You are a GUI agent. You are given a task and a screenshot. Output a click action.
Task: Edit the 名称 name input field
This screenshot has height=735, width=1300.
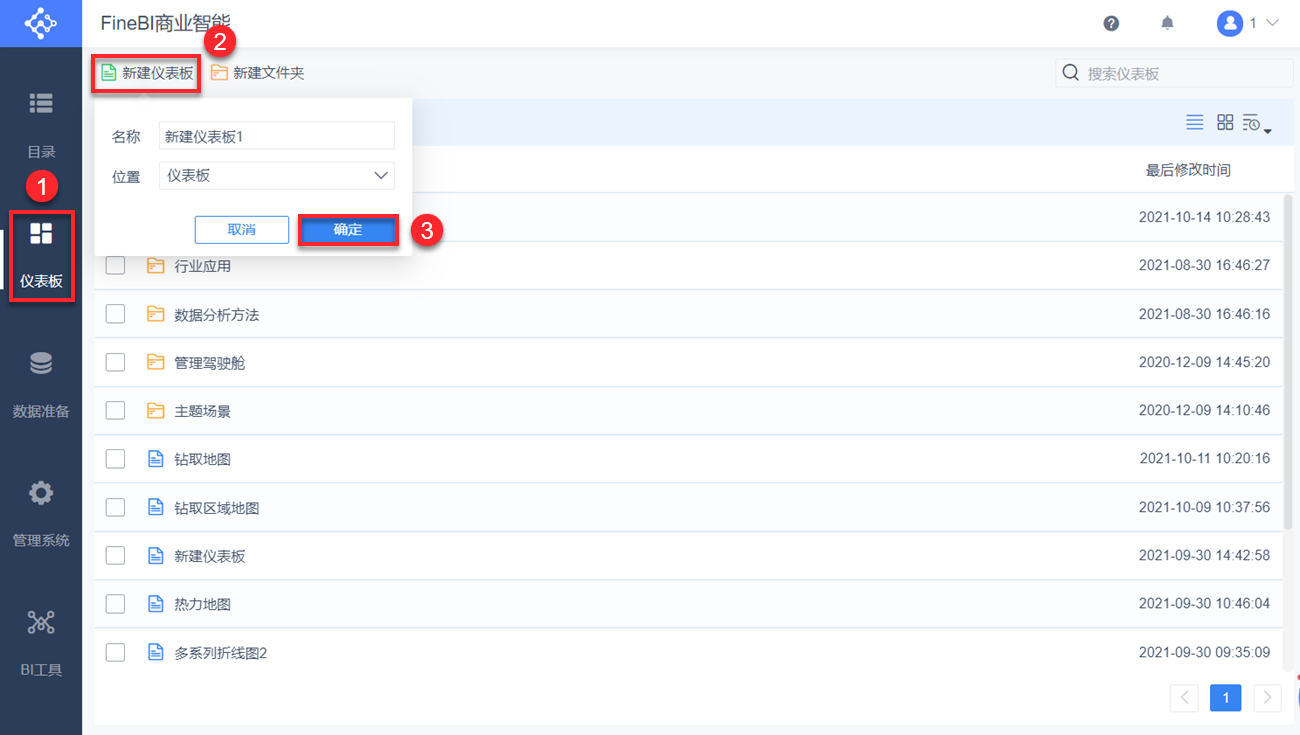point(277,136)
